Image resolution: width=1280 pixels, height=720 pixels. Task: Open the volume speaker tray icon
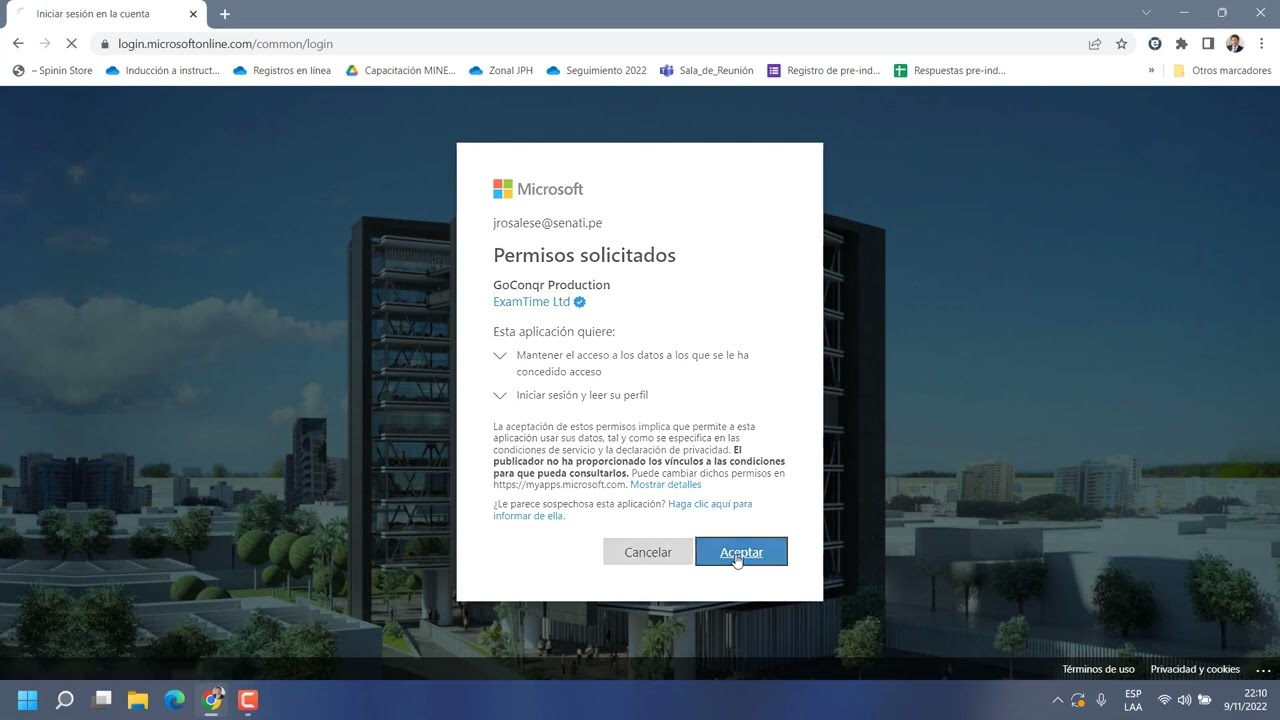[1184, 700]
